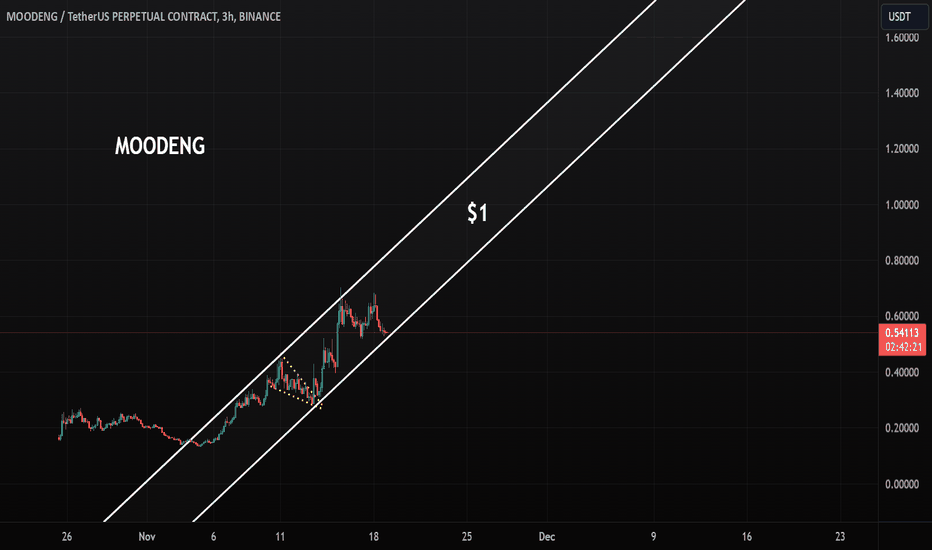Click the 1.60000 price axis label
Viewport: 932px width, 550px height.
click(902, 37)
